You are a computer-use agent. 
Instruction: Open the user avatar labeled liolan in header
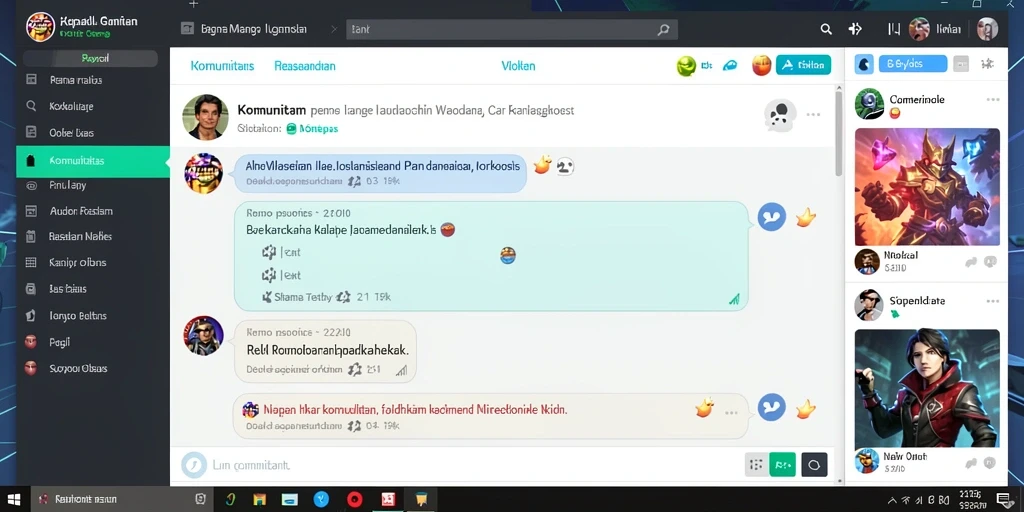pyautogui.click(x=919, y=29)
